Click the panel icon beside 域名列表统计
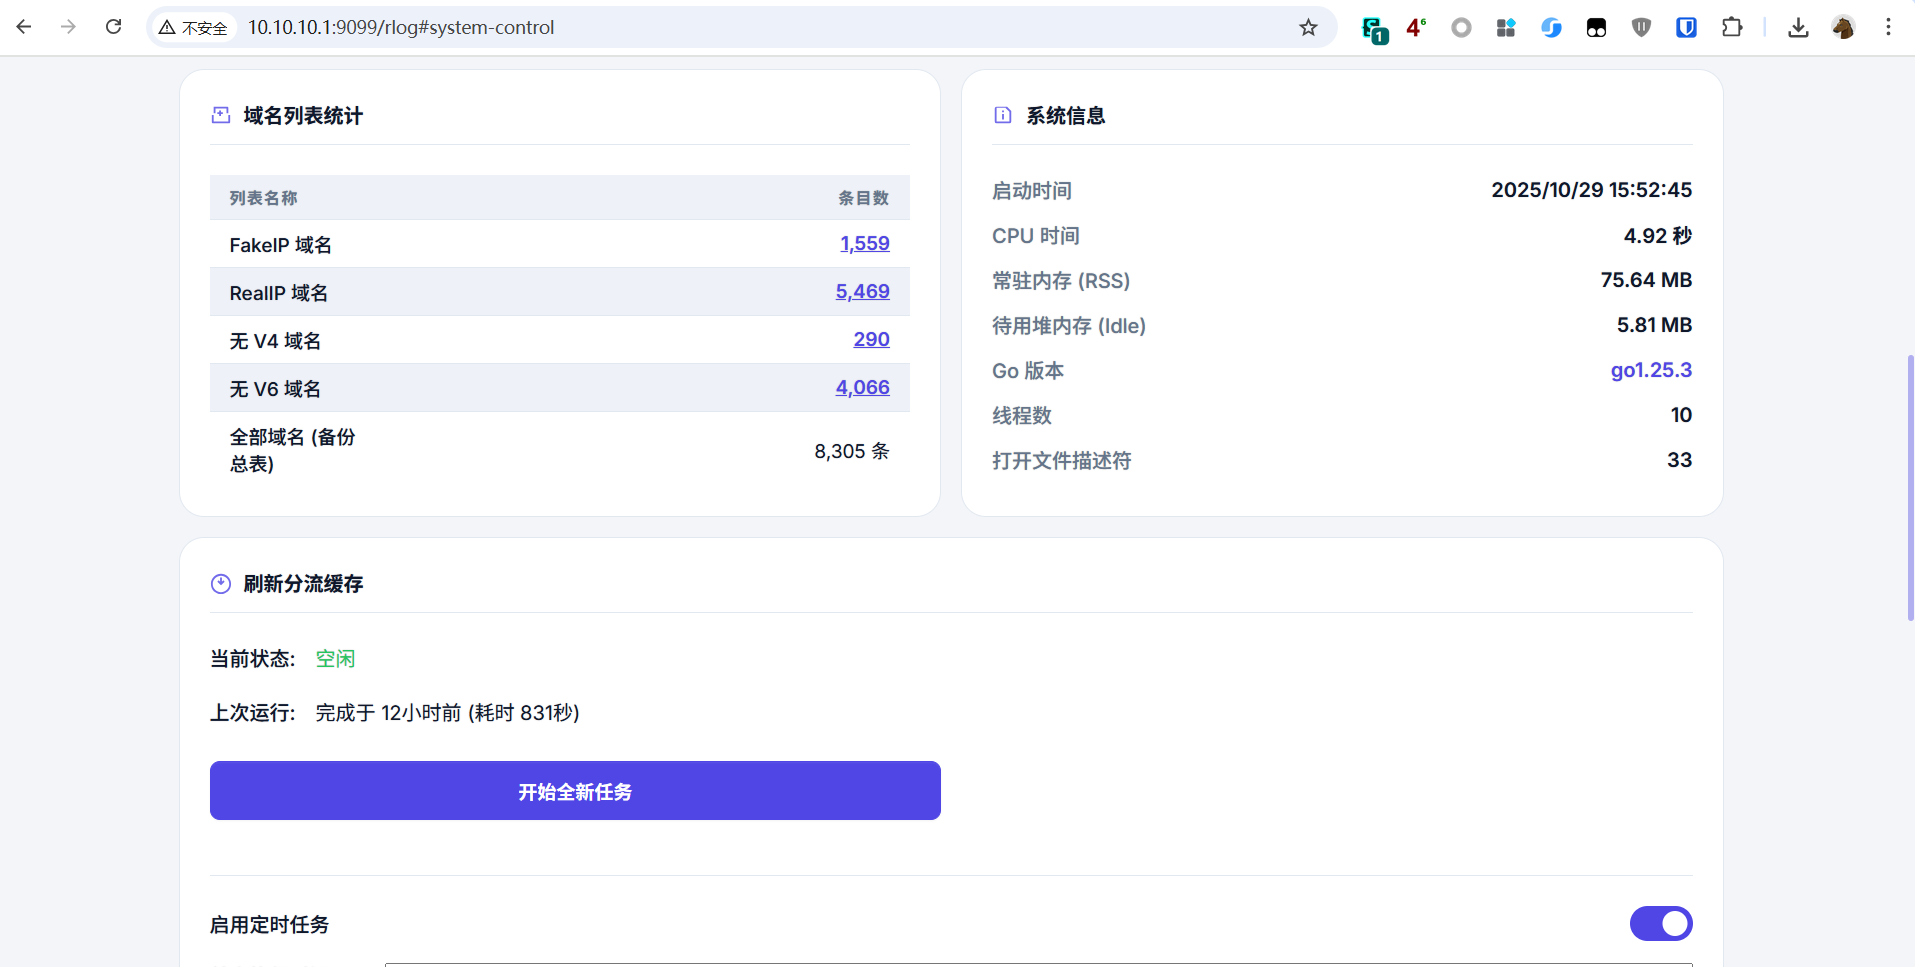This screenshot has width=1915, height=967. 220,115
